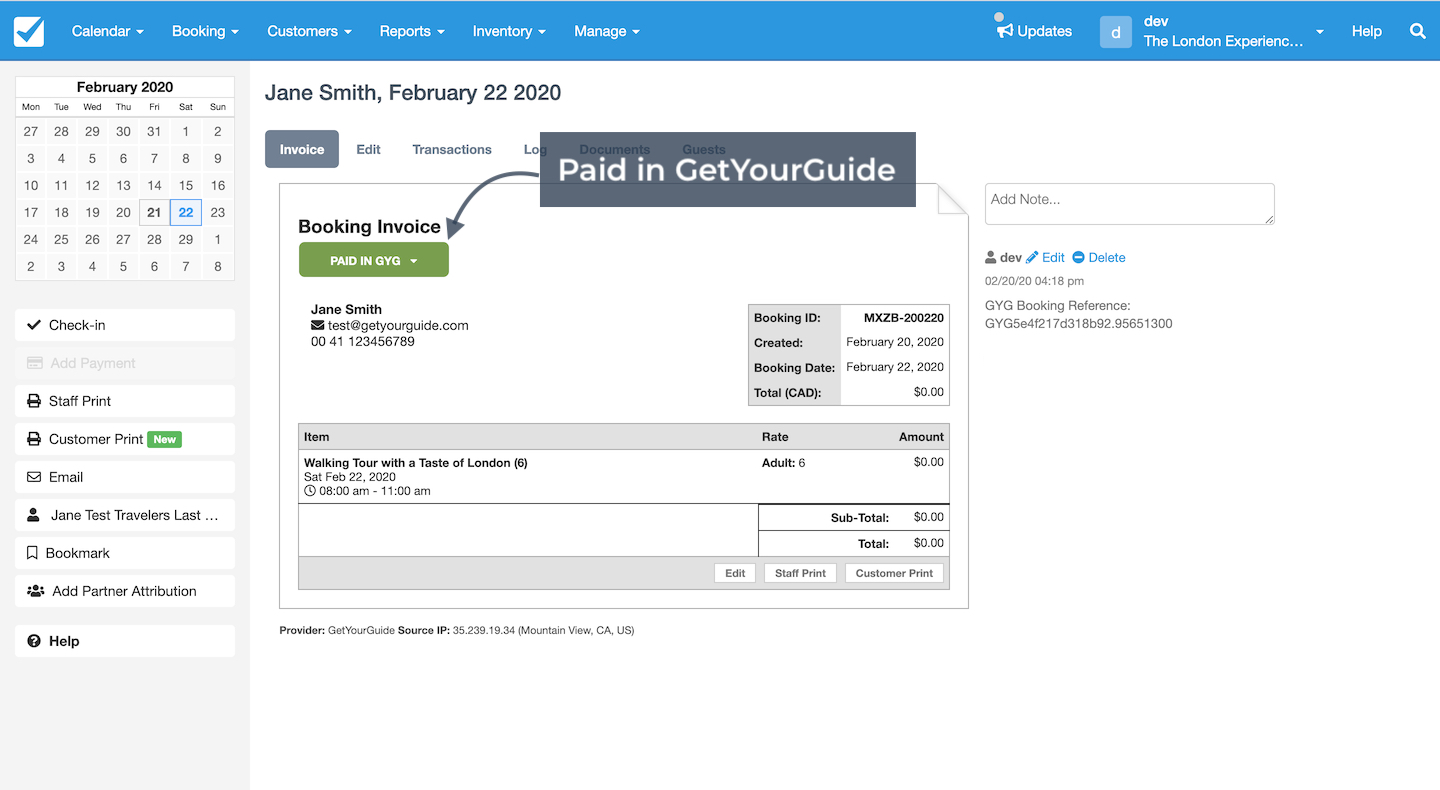Screen dimensions: 1440x790
Task: Open the search magnifier icon
Action: coord(1417,31)
